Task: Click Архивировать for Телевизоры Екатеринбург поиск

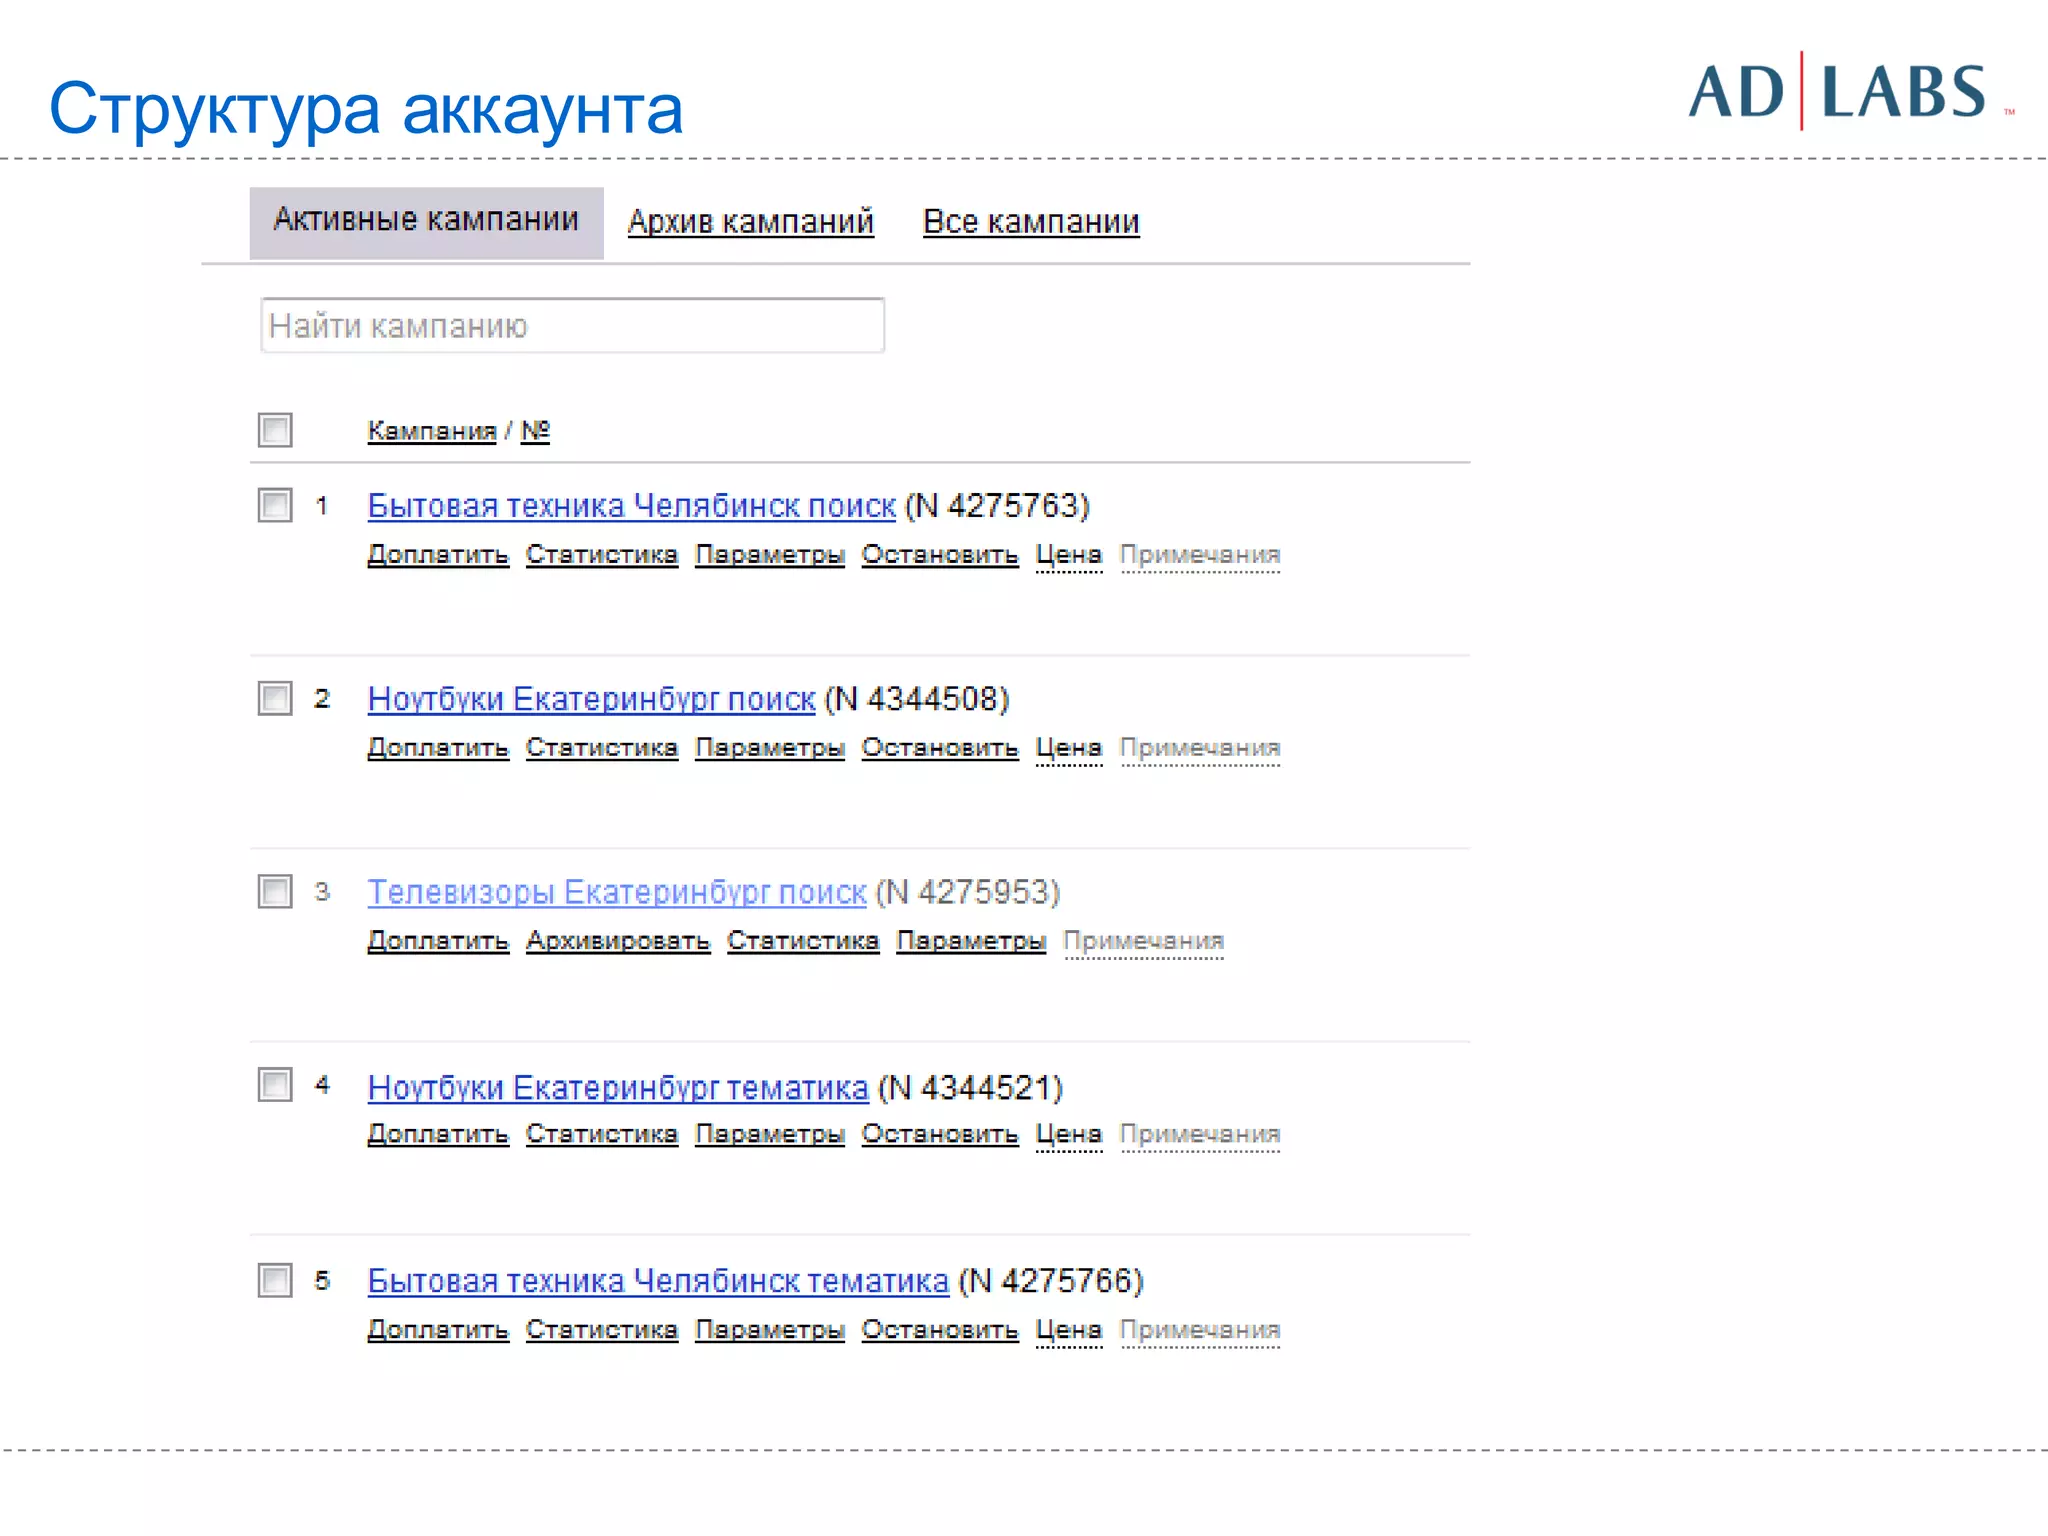Action: point(618,941)
